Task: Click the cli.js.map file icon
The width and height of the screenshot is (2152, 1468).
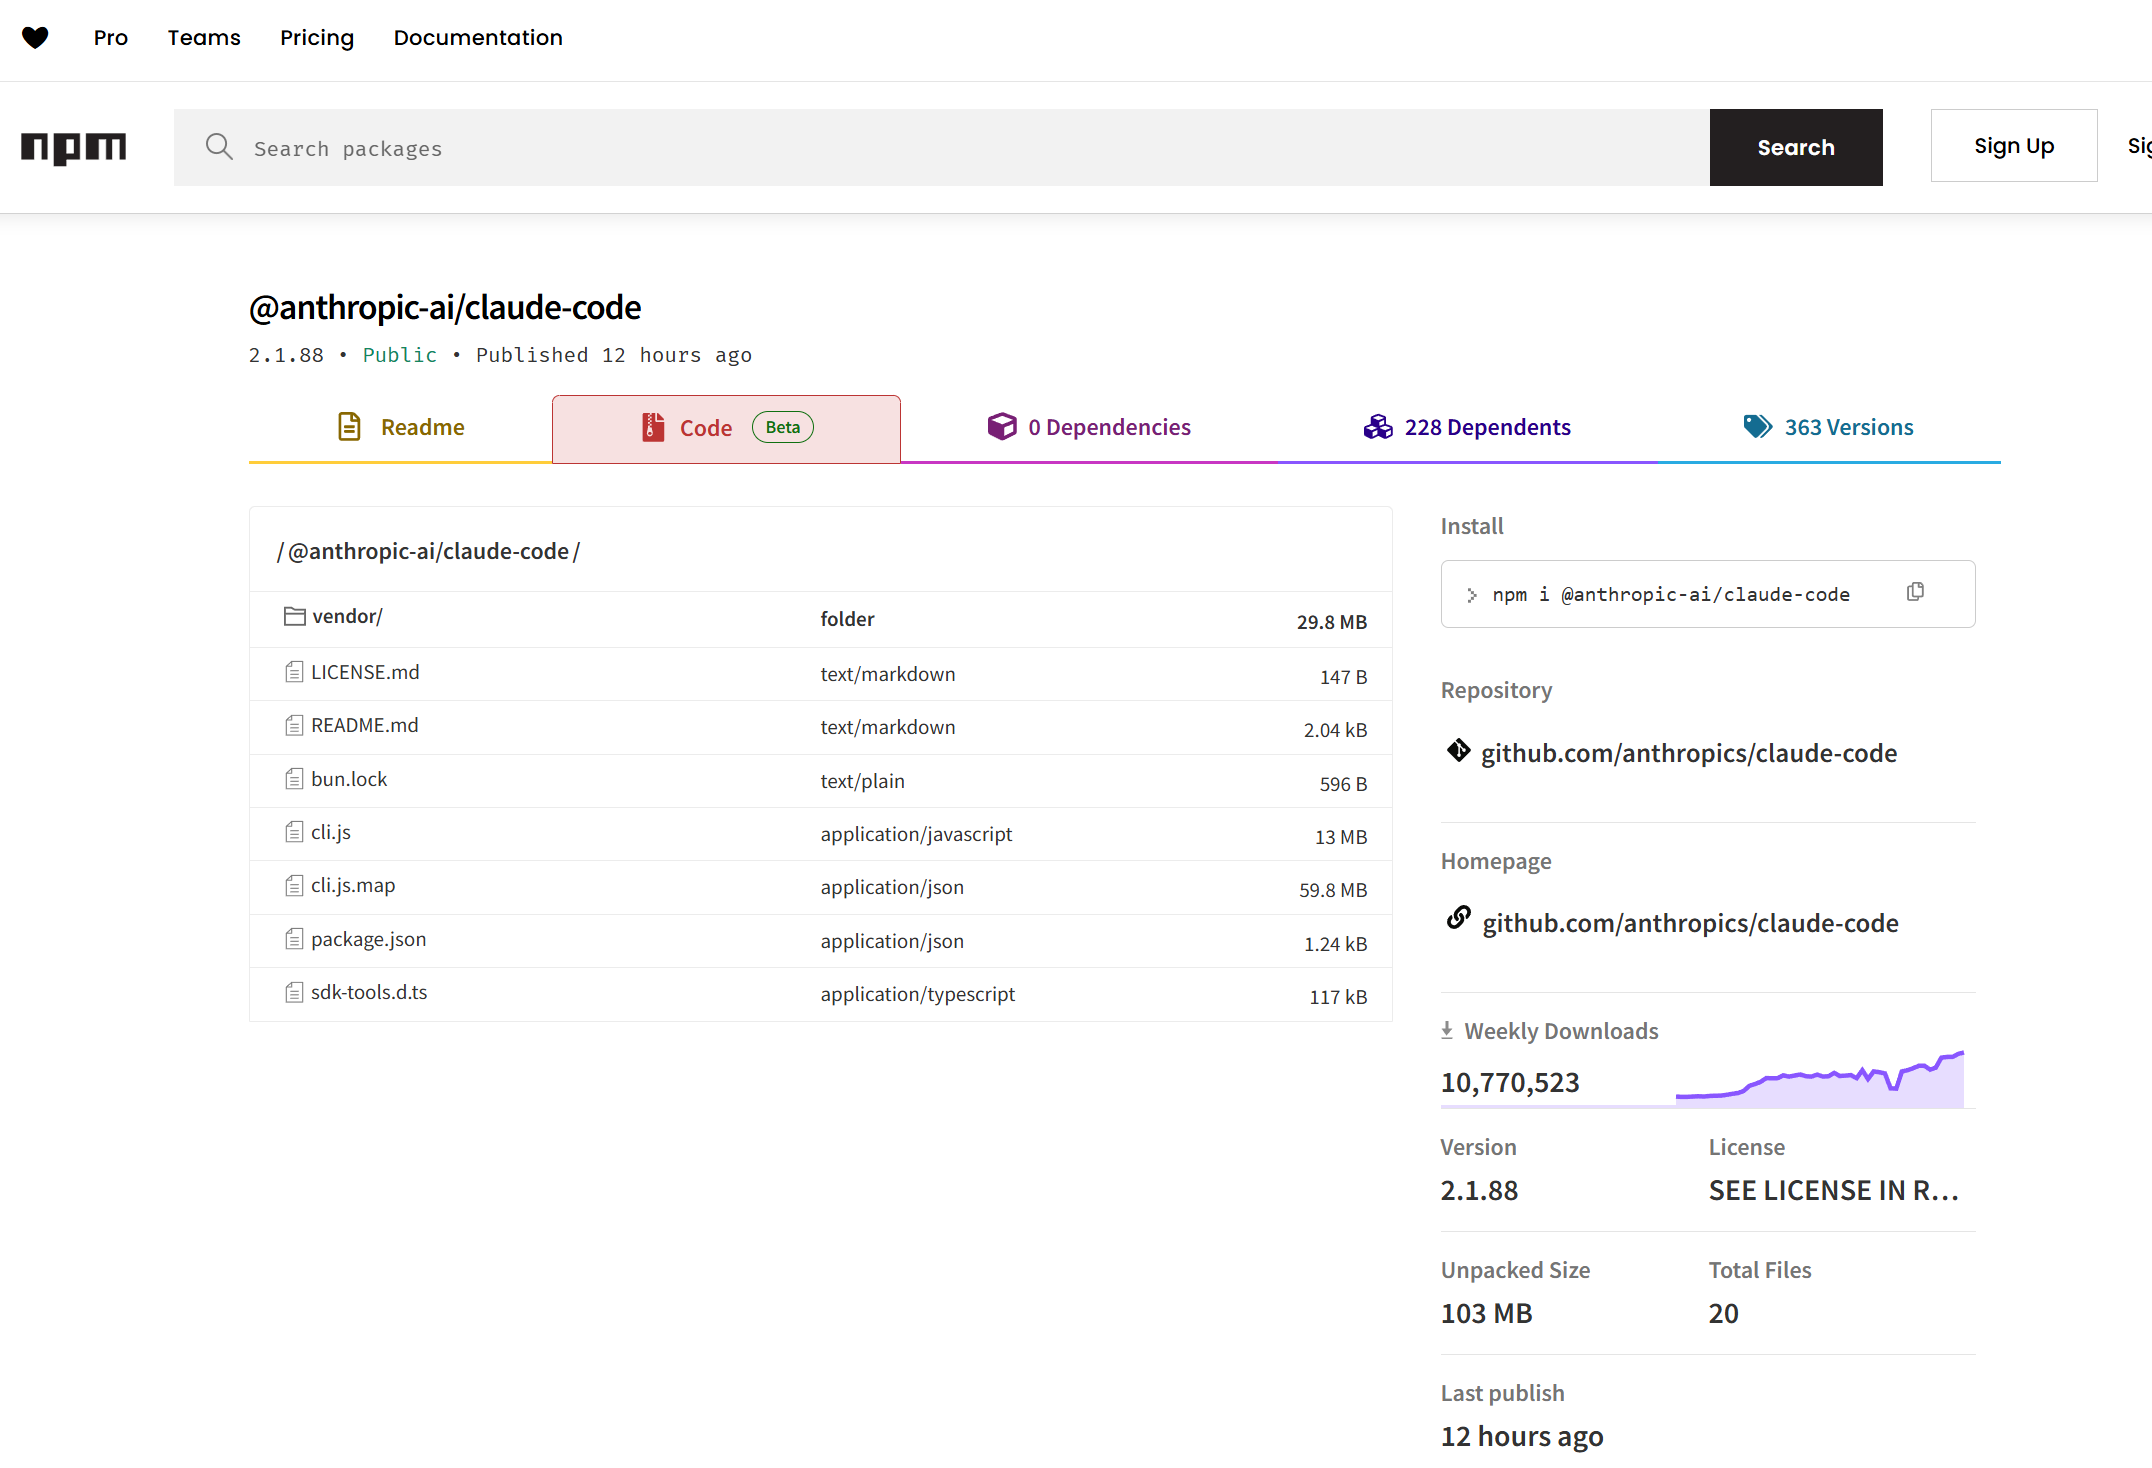Action: click(x=294, y=885)
